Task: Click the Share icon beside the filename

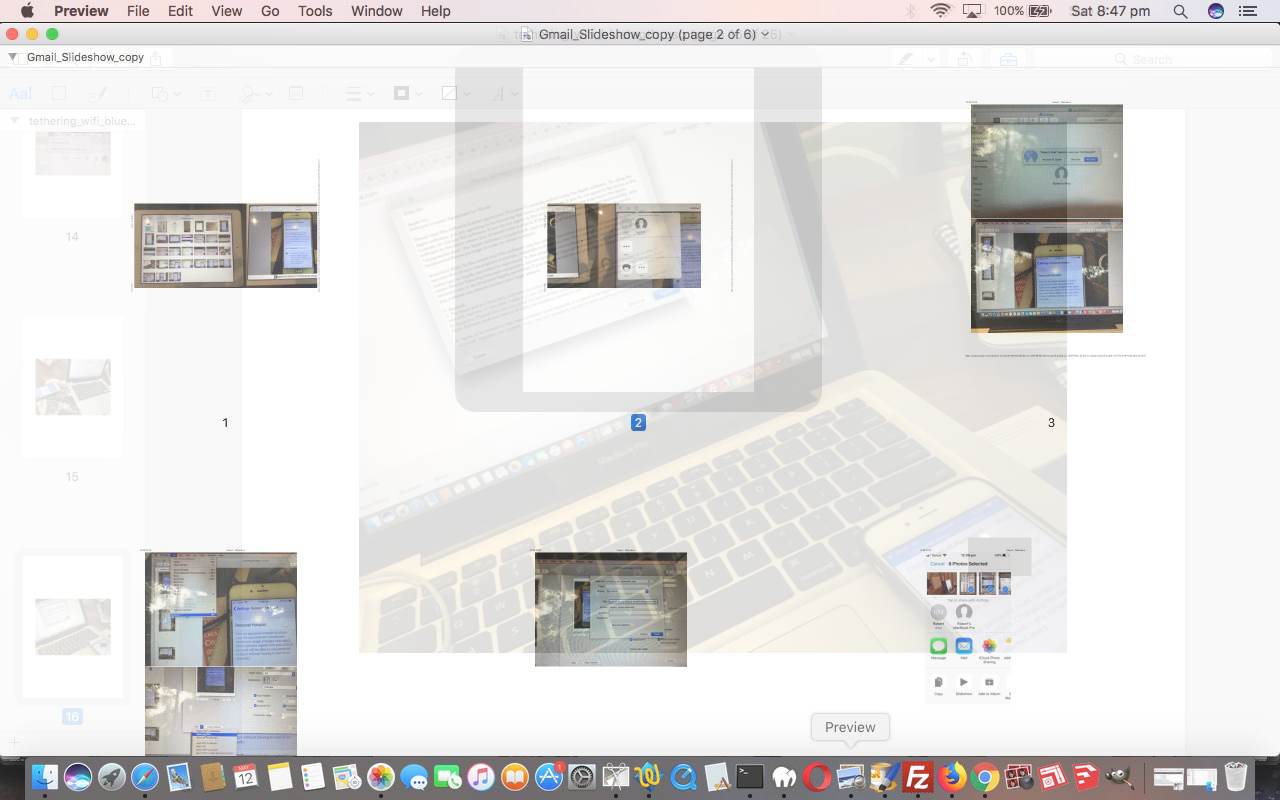Action: (x=156, y=58)
